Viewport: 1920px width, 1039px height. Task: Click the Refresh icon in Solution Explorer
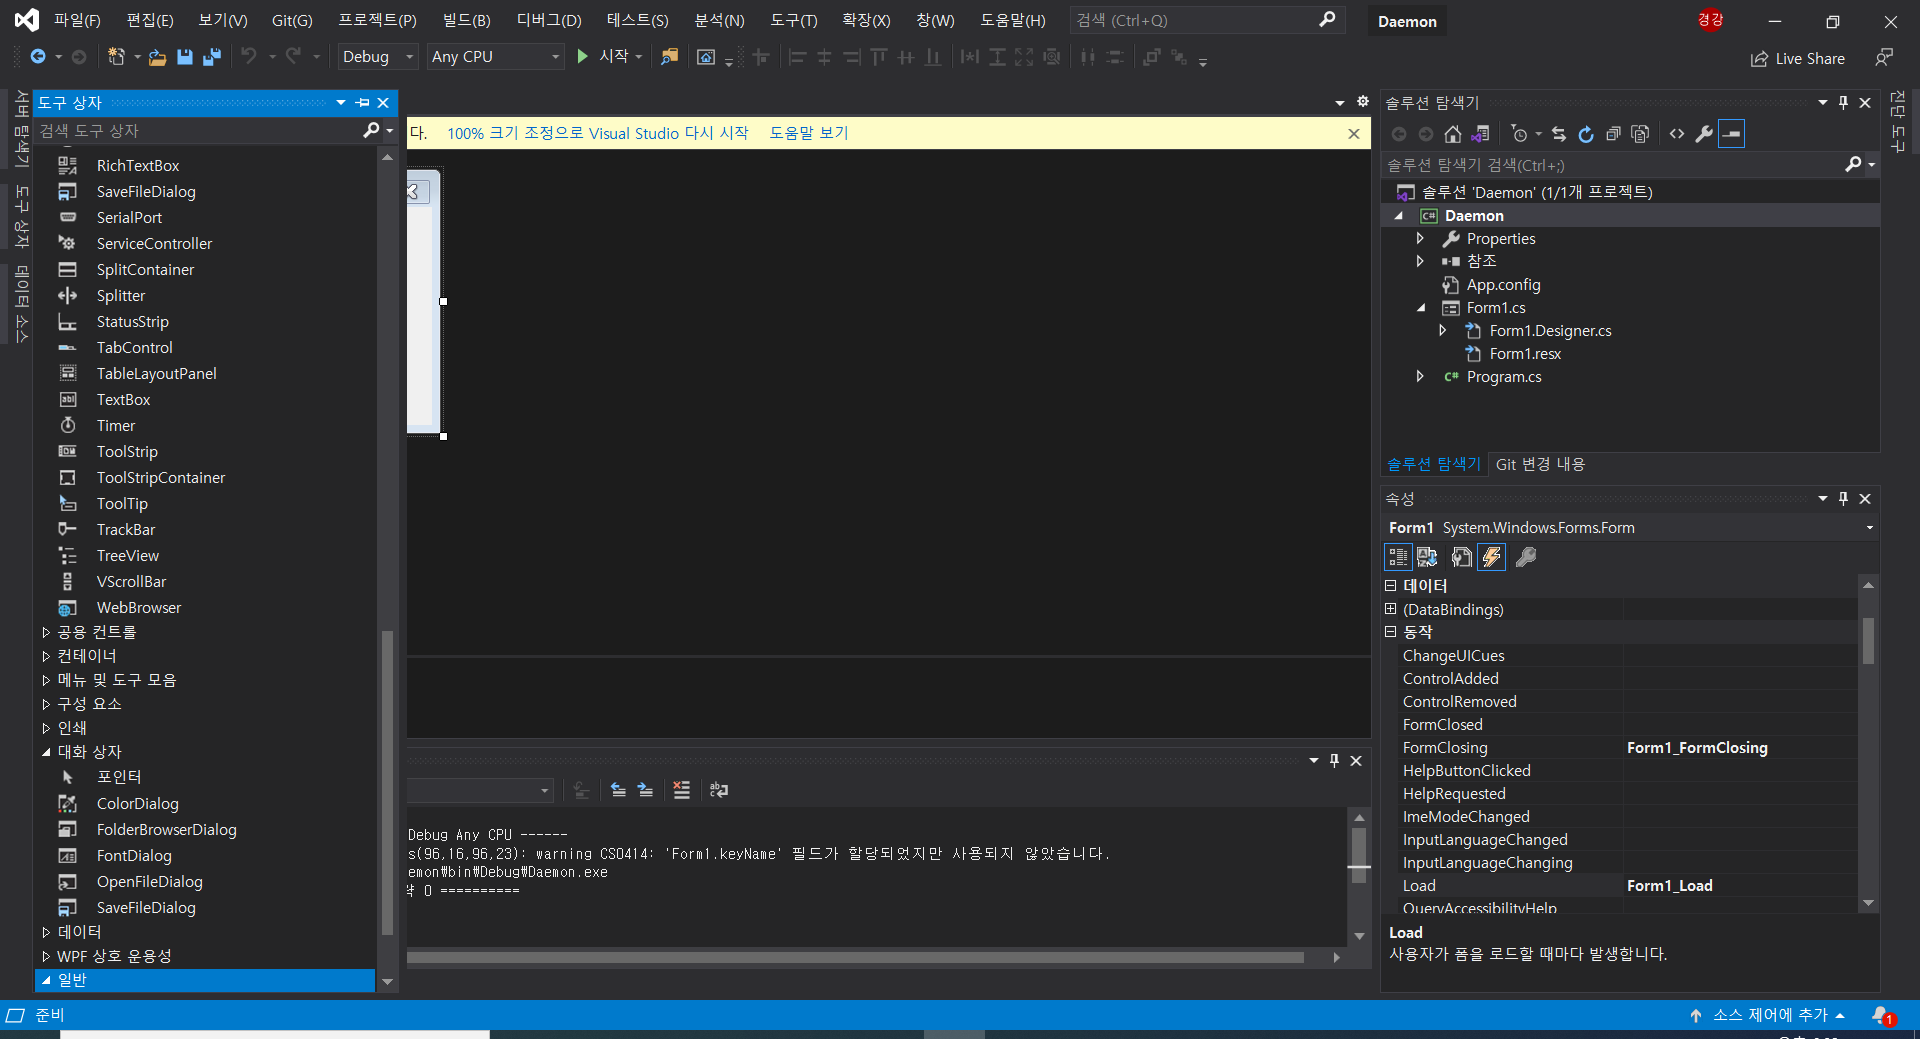tap(1586, 134)
